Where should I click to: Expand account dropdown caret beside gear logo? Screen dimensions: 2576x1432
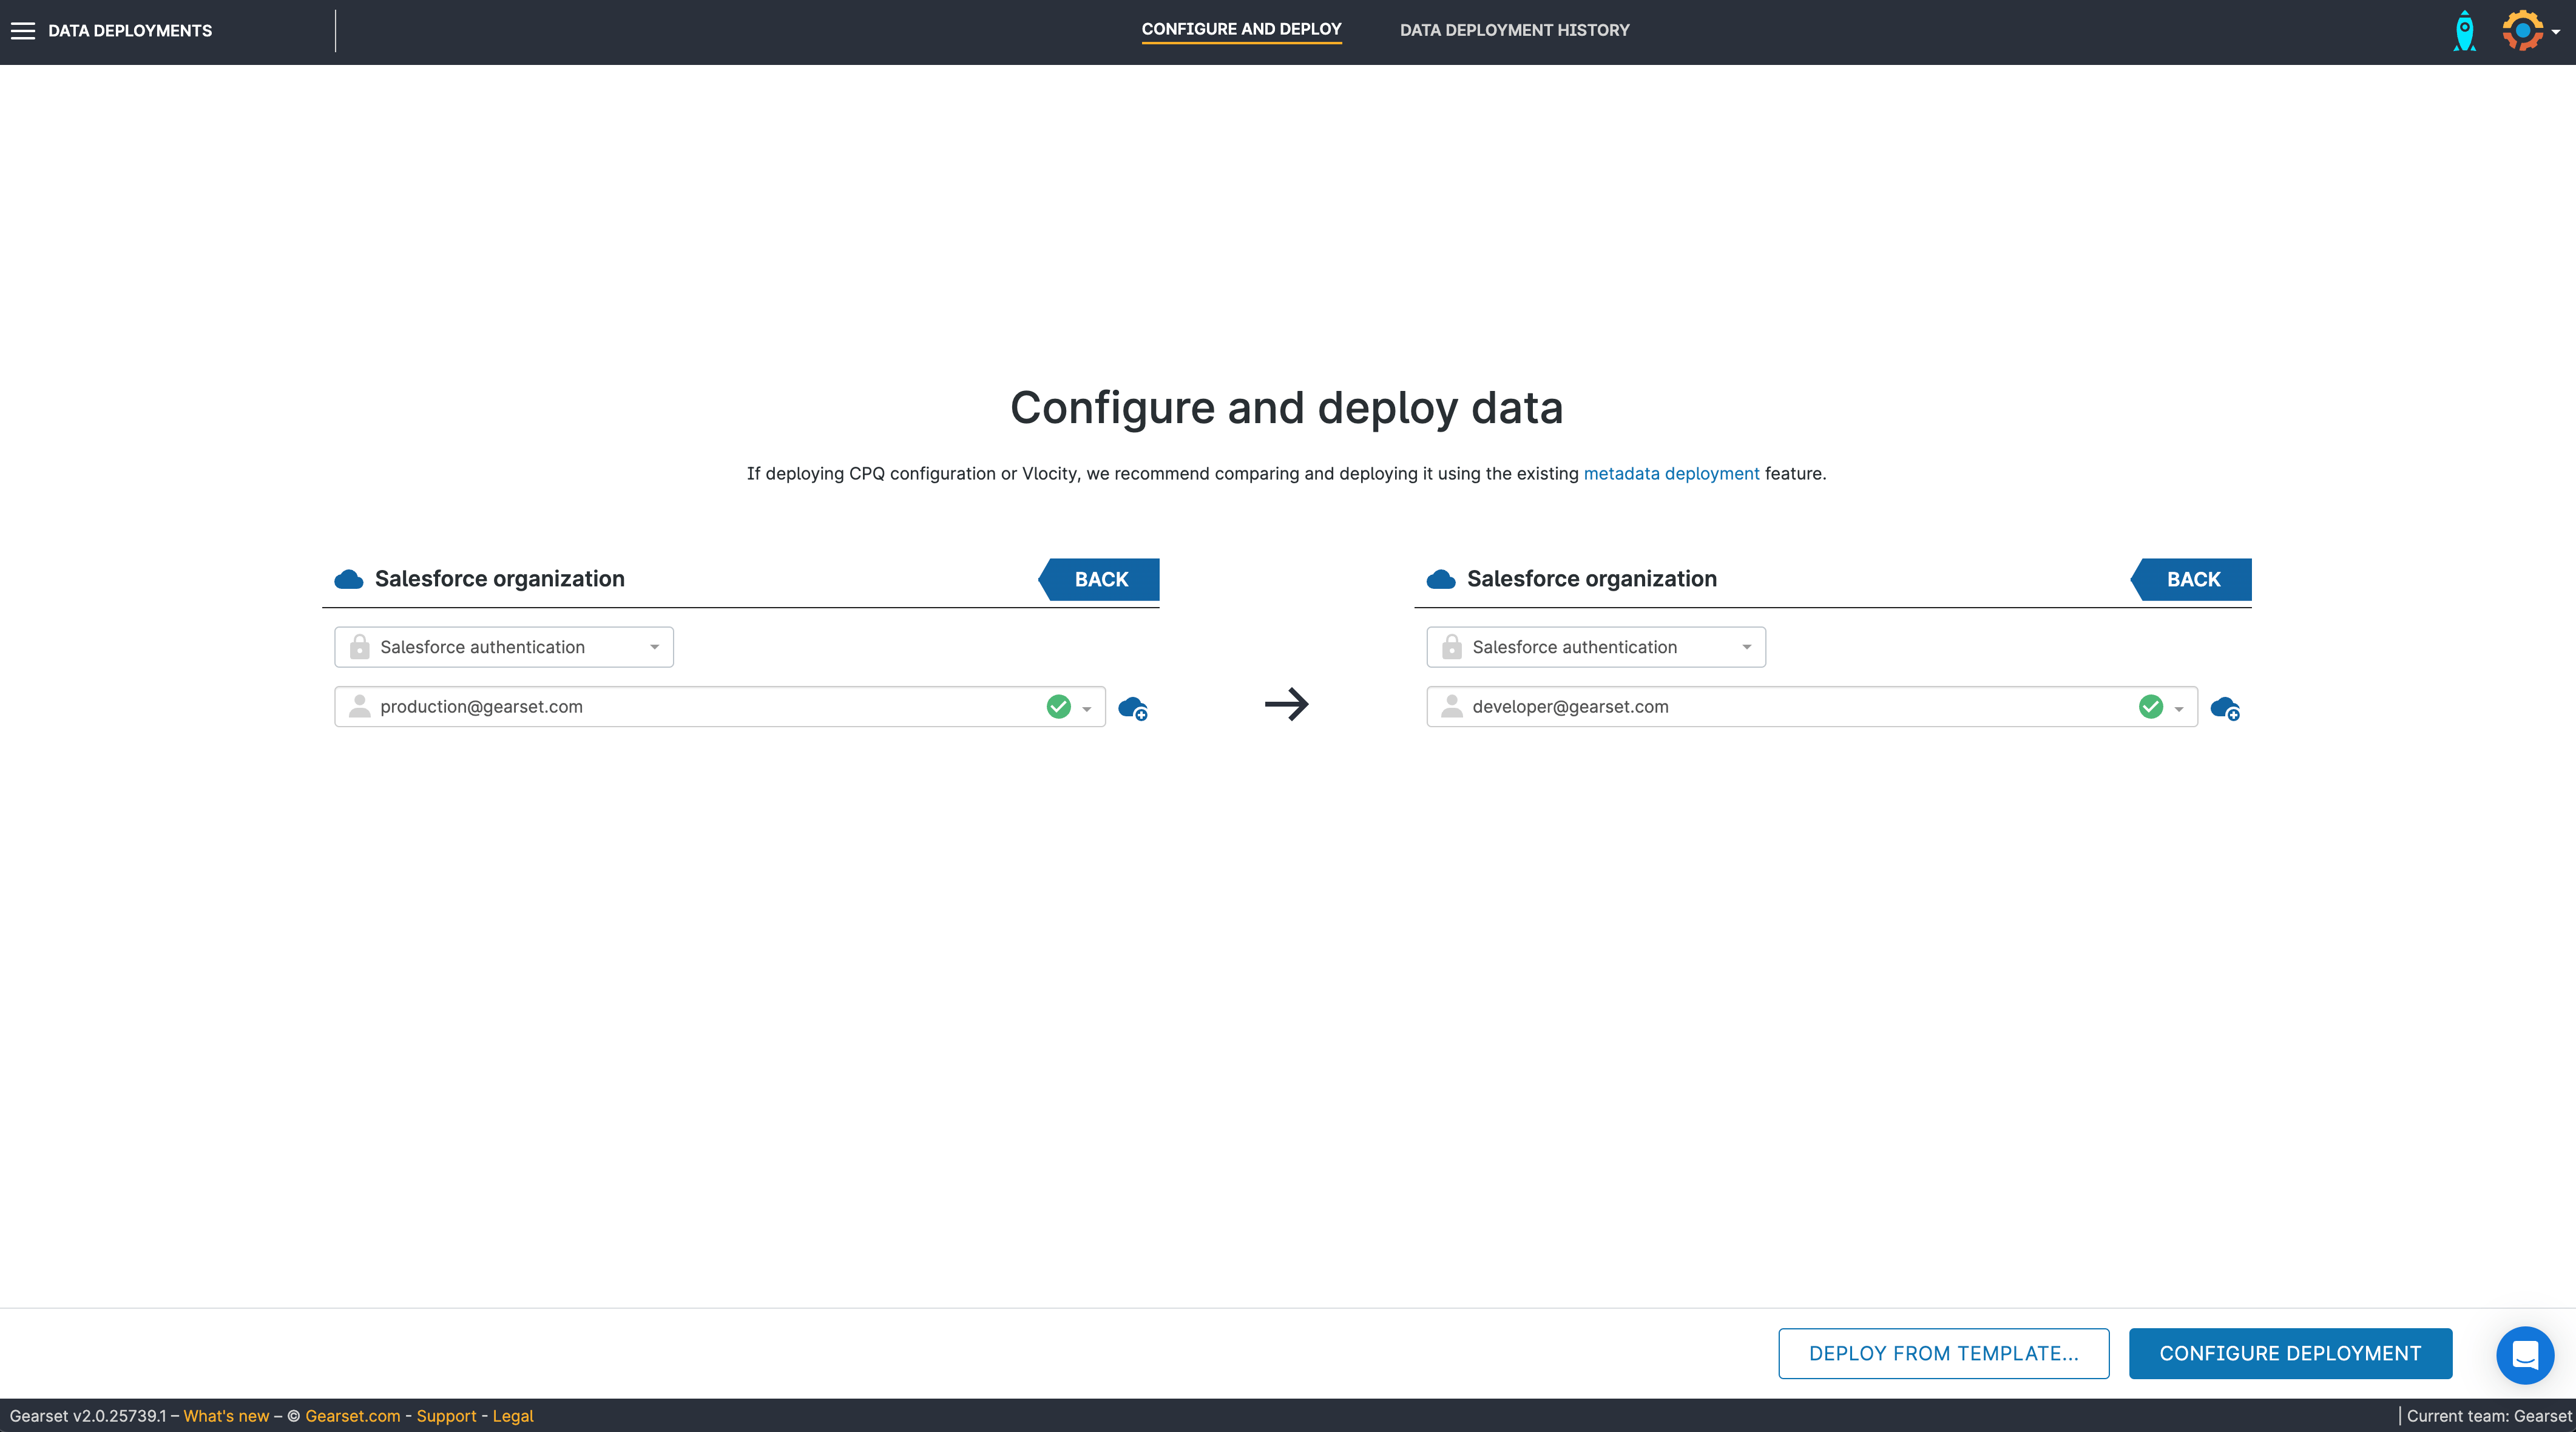(2556, 32)
